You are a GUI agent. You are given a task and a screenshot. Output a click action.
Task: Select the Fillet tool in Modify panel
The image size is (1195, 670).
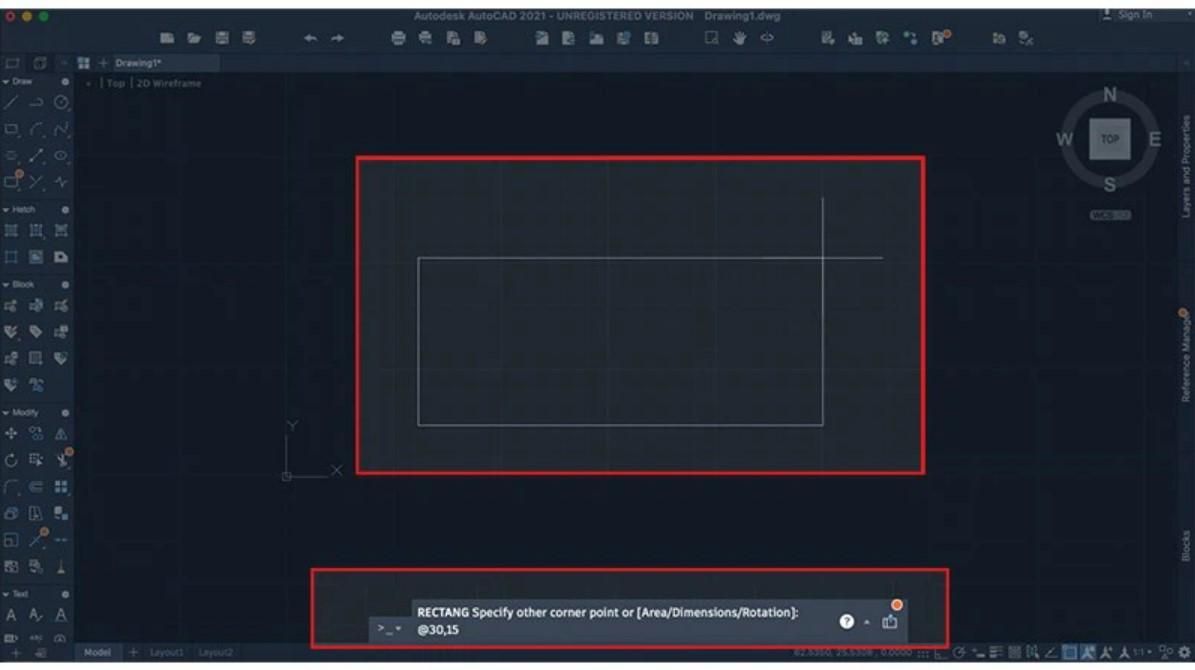pos(11,486)
